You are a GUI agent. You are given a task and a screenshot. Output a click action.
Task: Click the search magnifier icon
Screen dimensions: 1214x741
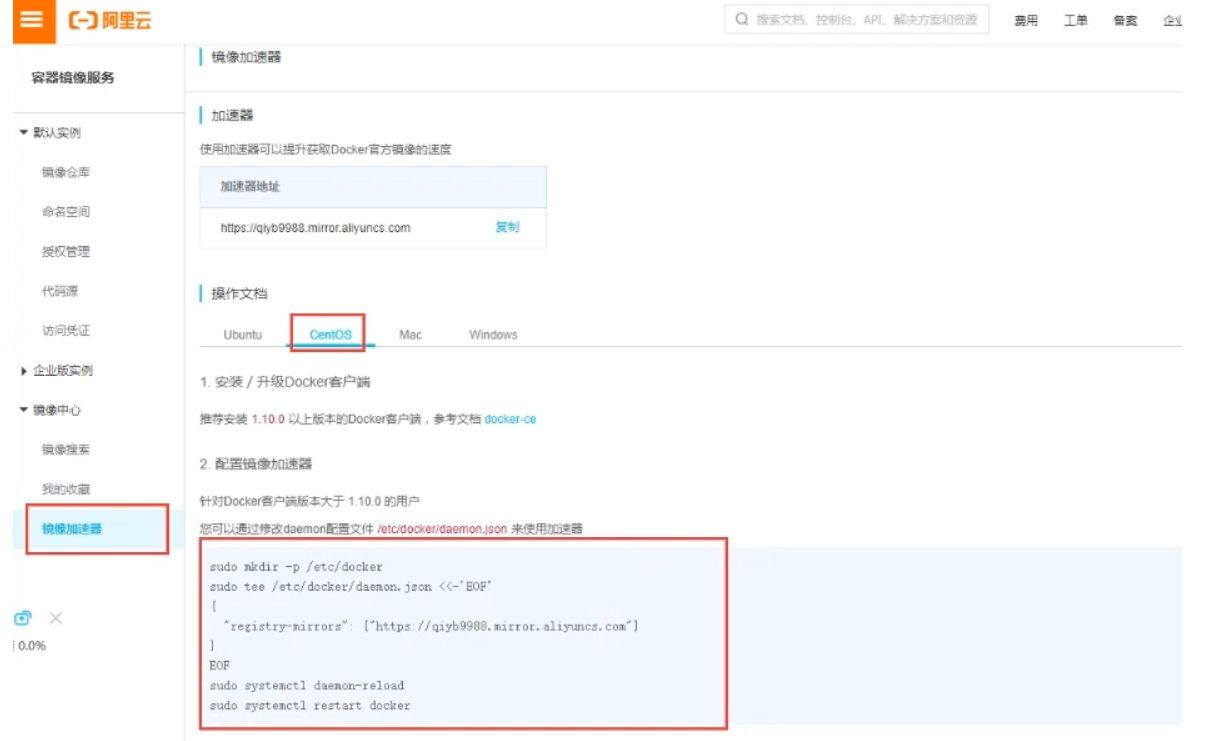(741, 20)
